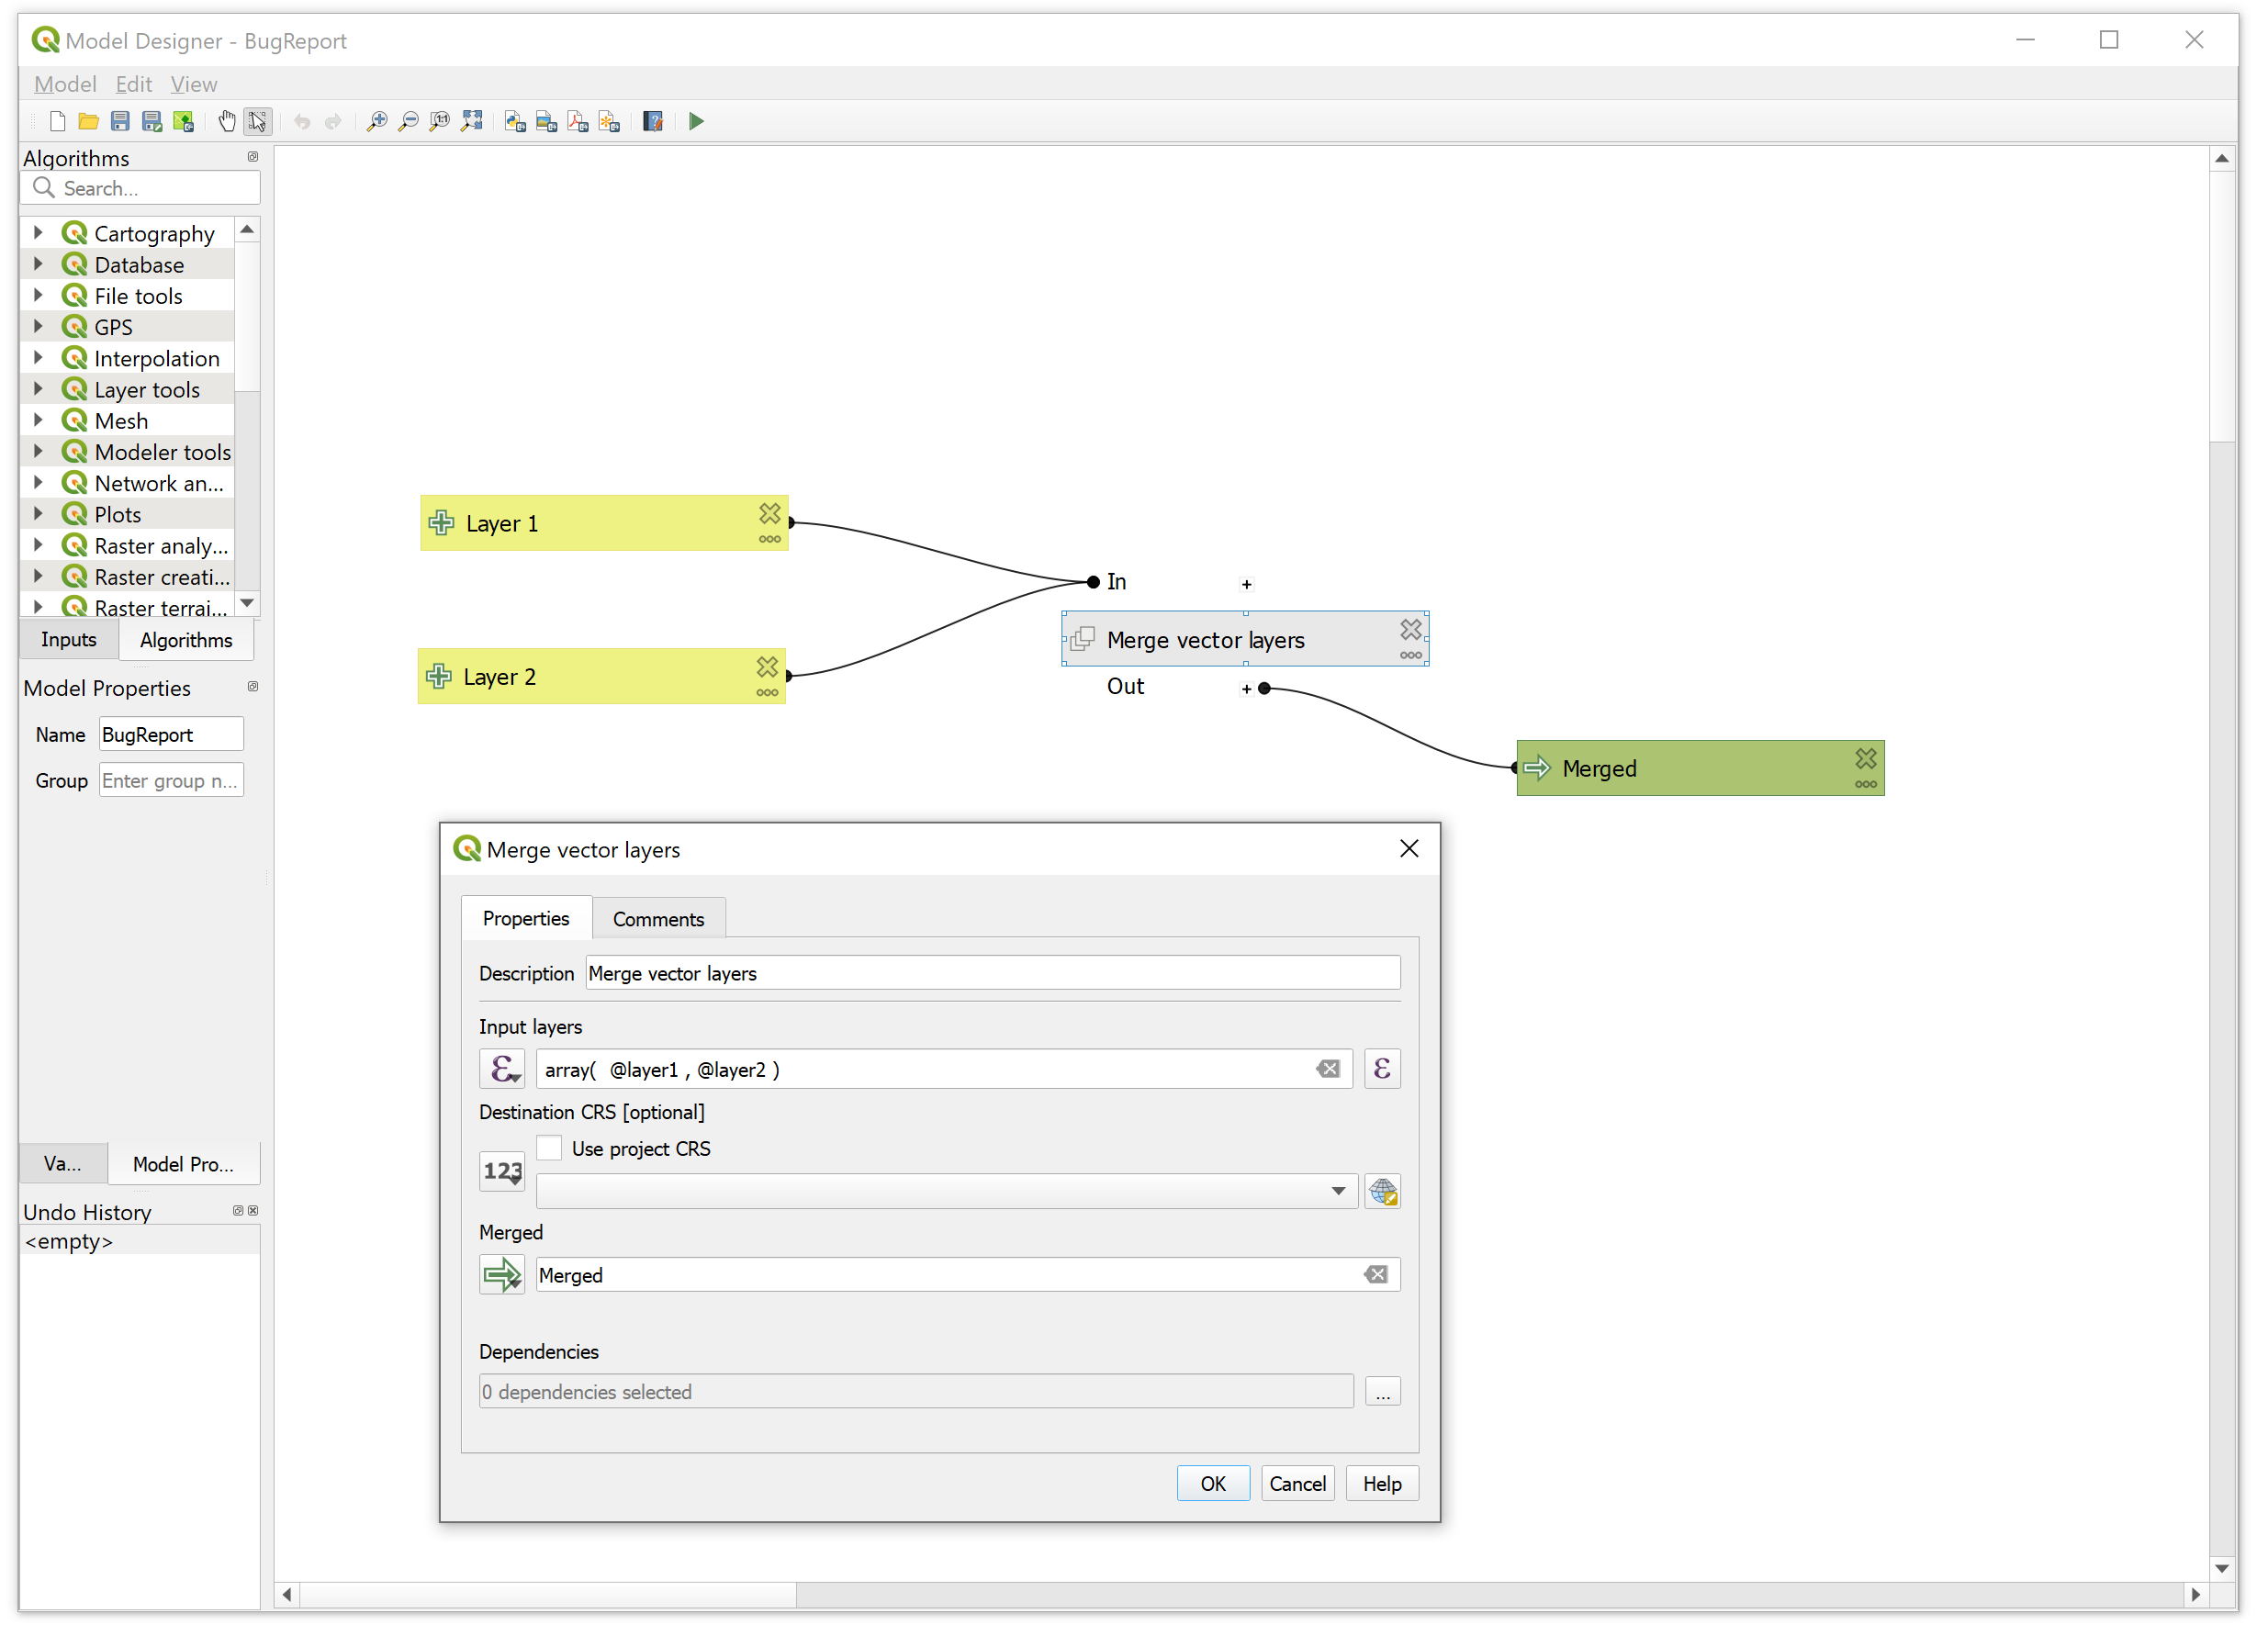2268x1636 pixels.
Task: Open the CRS selector globe icon
Action: (x=1384, y=1191)
